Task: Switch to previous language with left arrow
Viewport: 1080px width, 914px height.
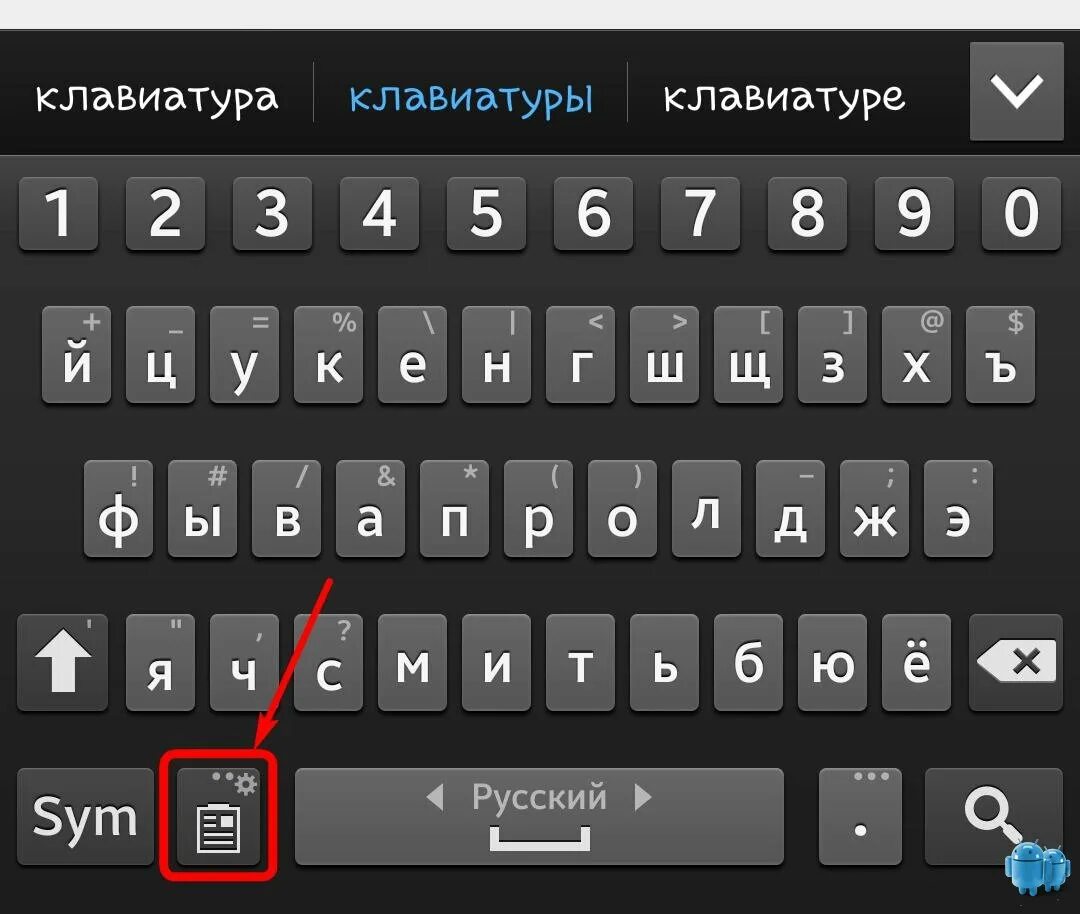Action: coord(435,797)
